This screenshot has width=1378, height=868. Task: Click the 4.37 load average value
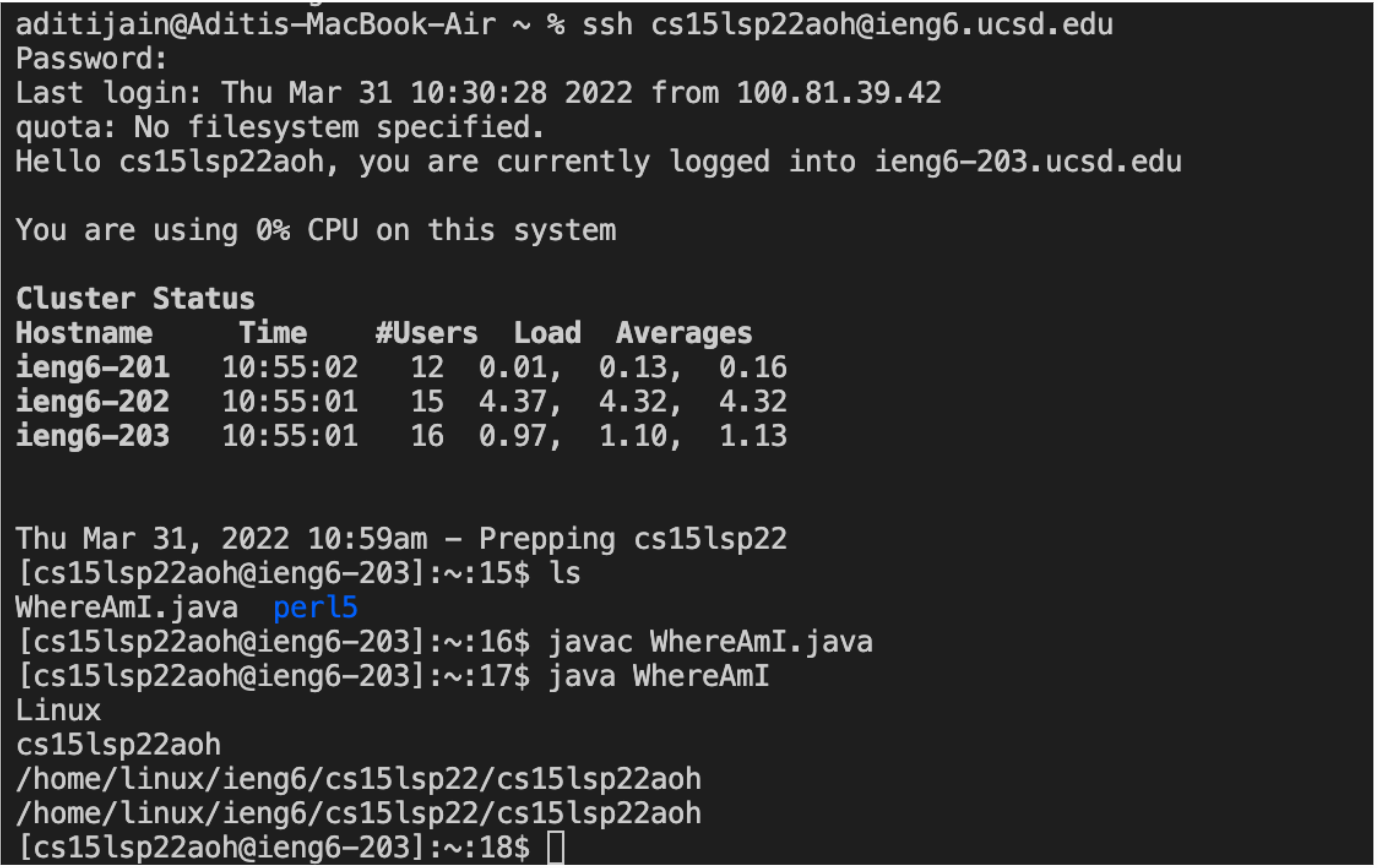click(516, 401)
